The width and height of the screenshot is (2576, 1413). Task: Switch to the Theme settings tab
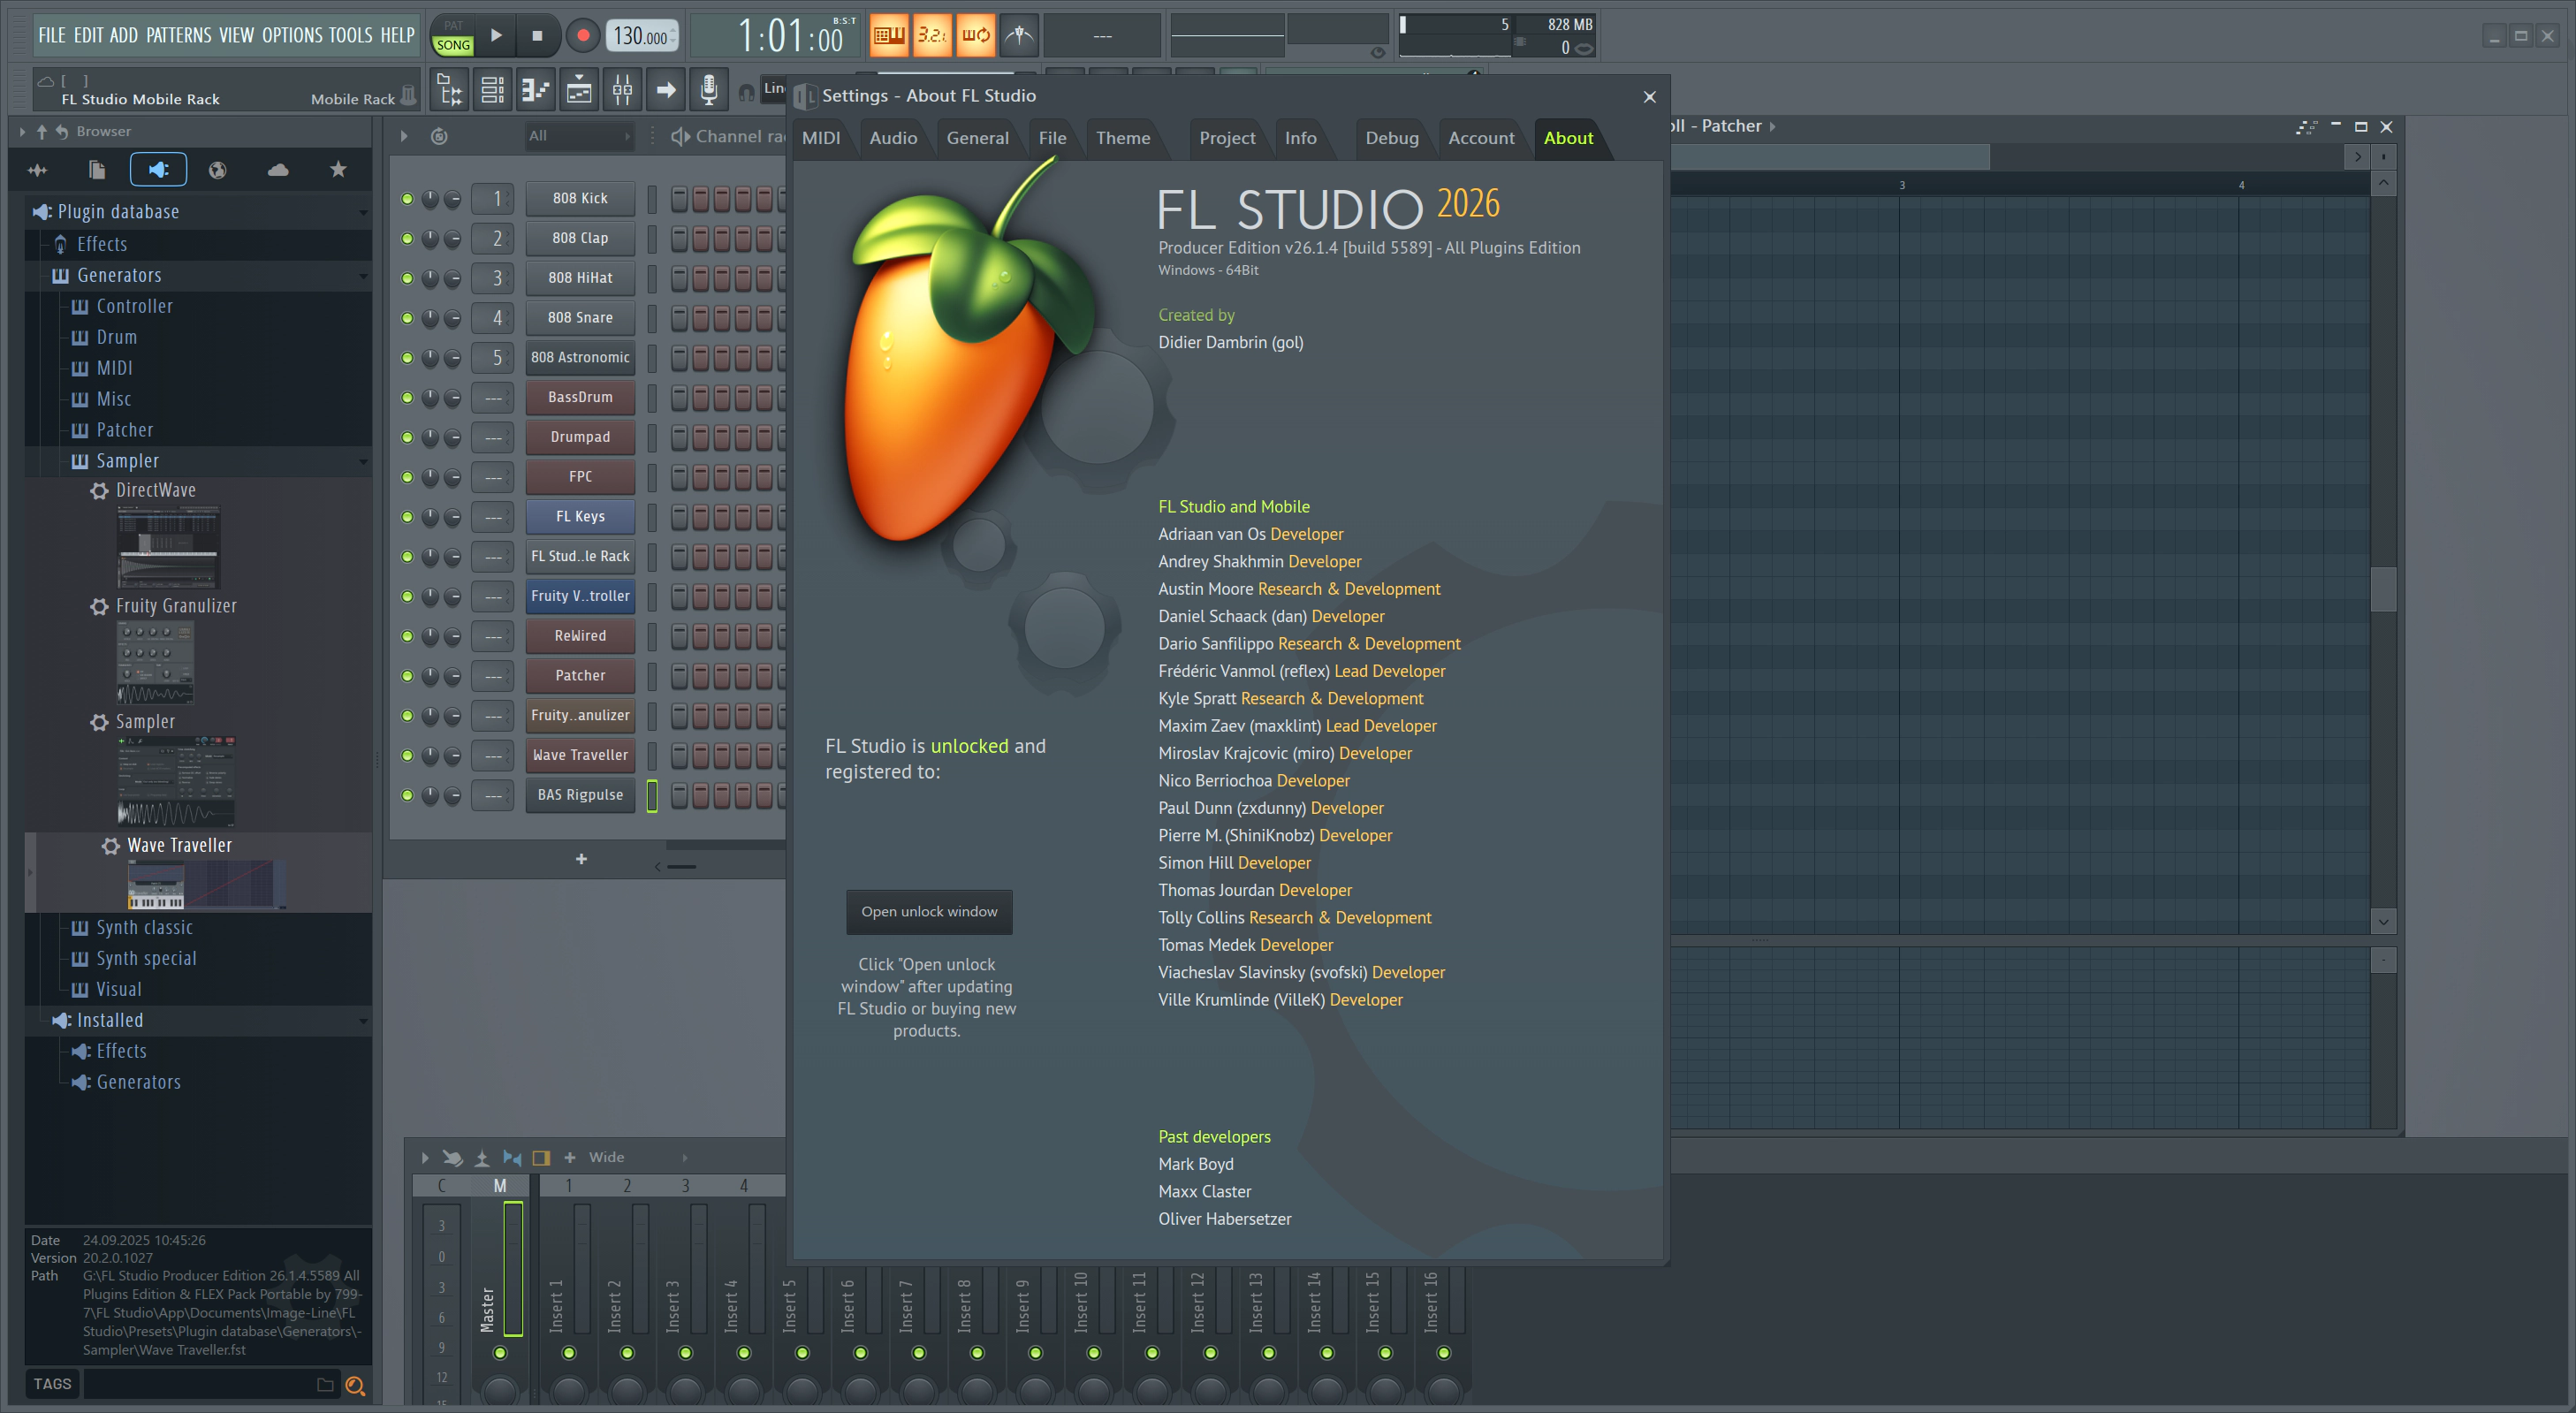pyautogui.click(x=1123, y=138)
